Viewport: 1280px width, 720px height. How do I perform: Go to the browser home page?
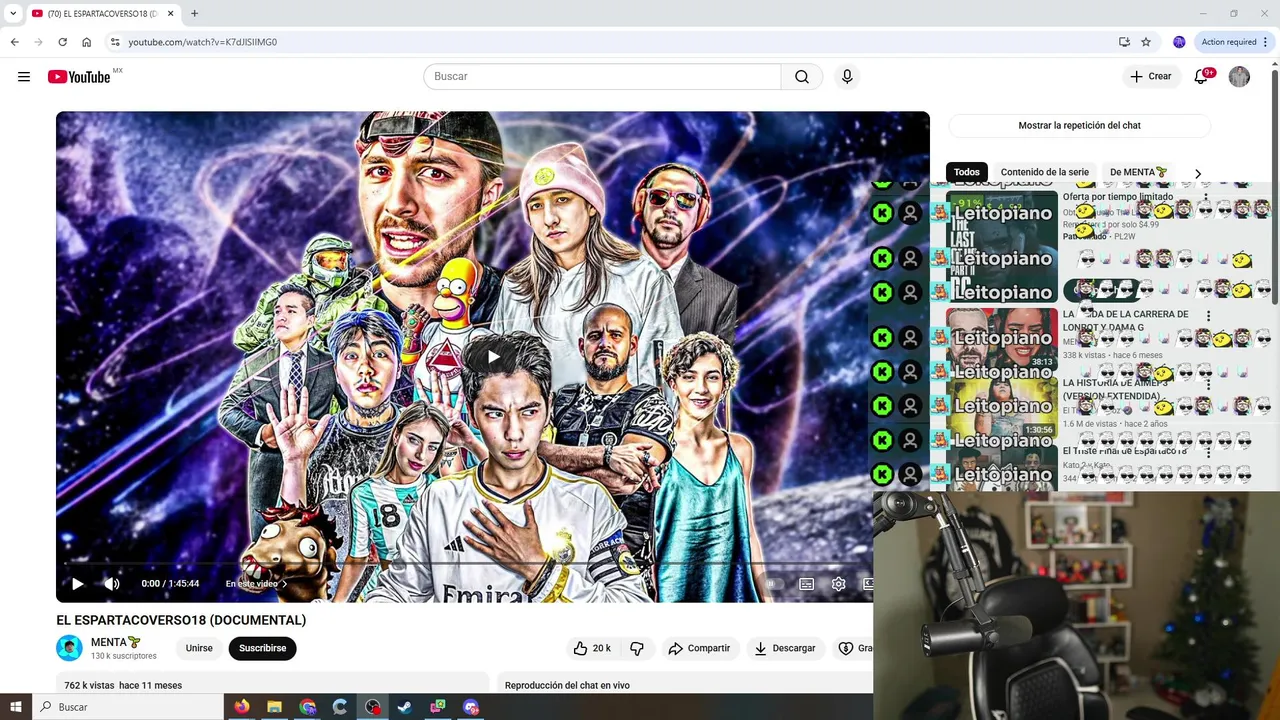click(x=86, y=42)
